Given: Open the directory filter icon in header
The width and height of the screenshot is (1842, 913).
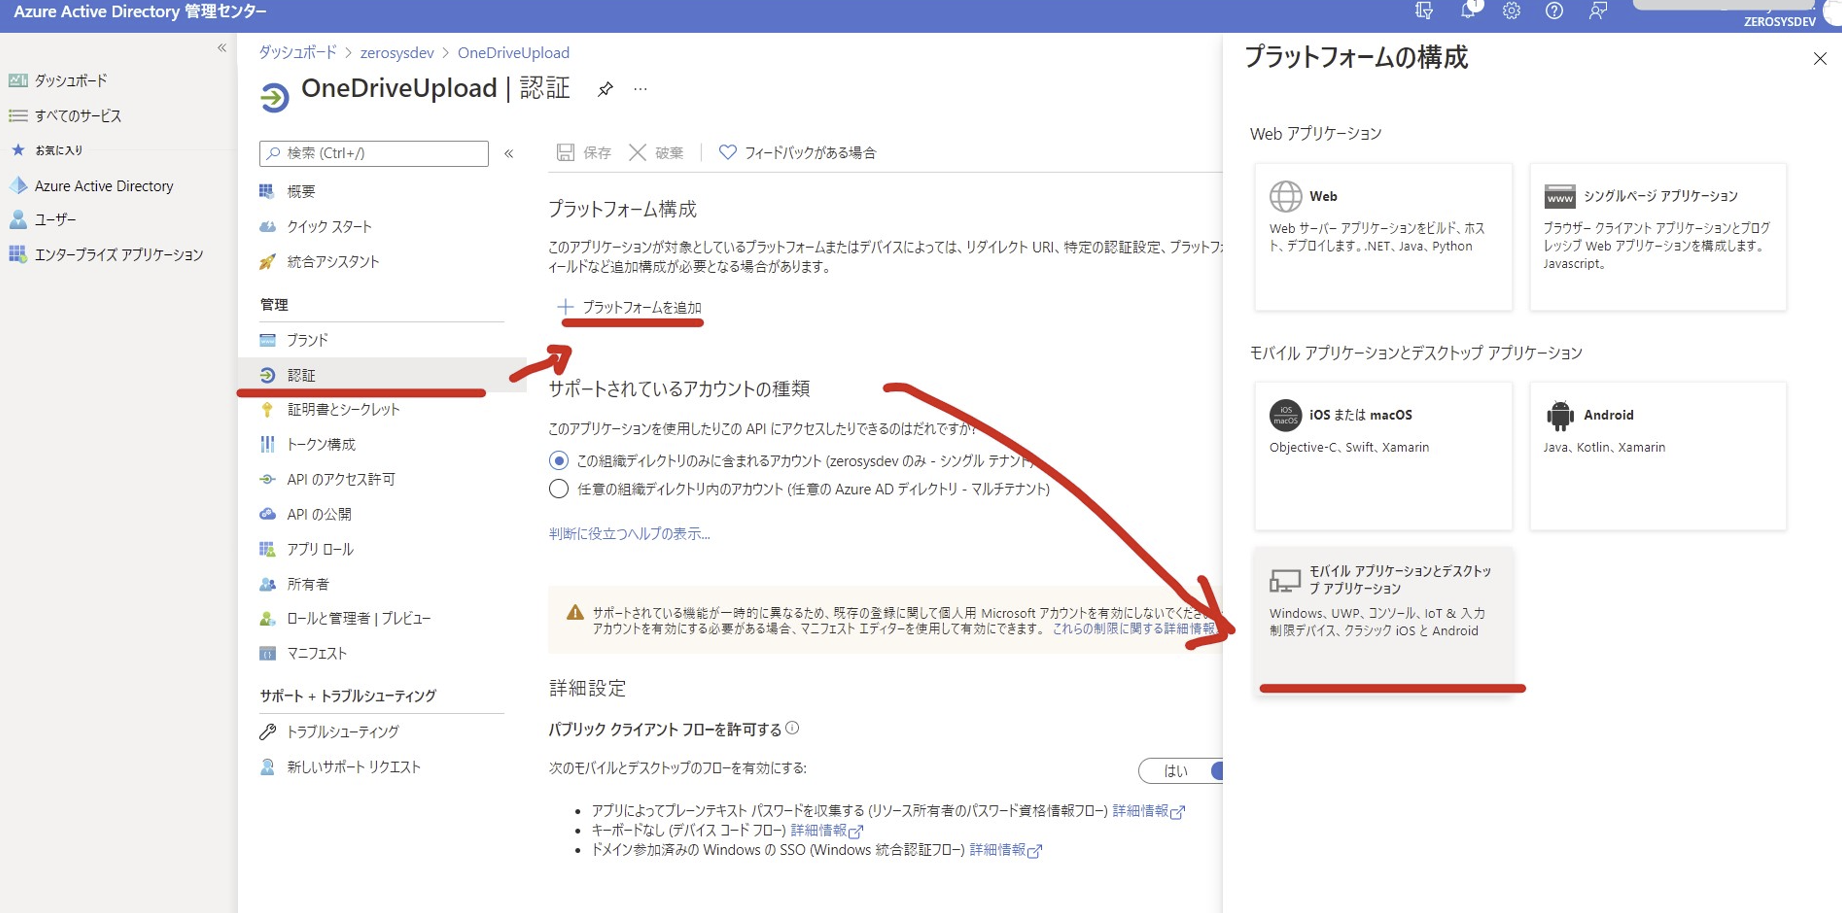Looking at the screenshot, I should click(1424, 11).
